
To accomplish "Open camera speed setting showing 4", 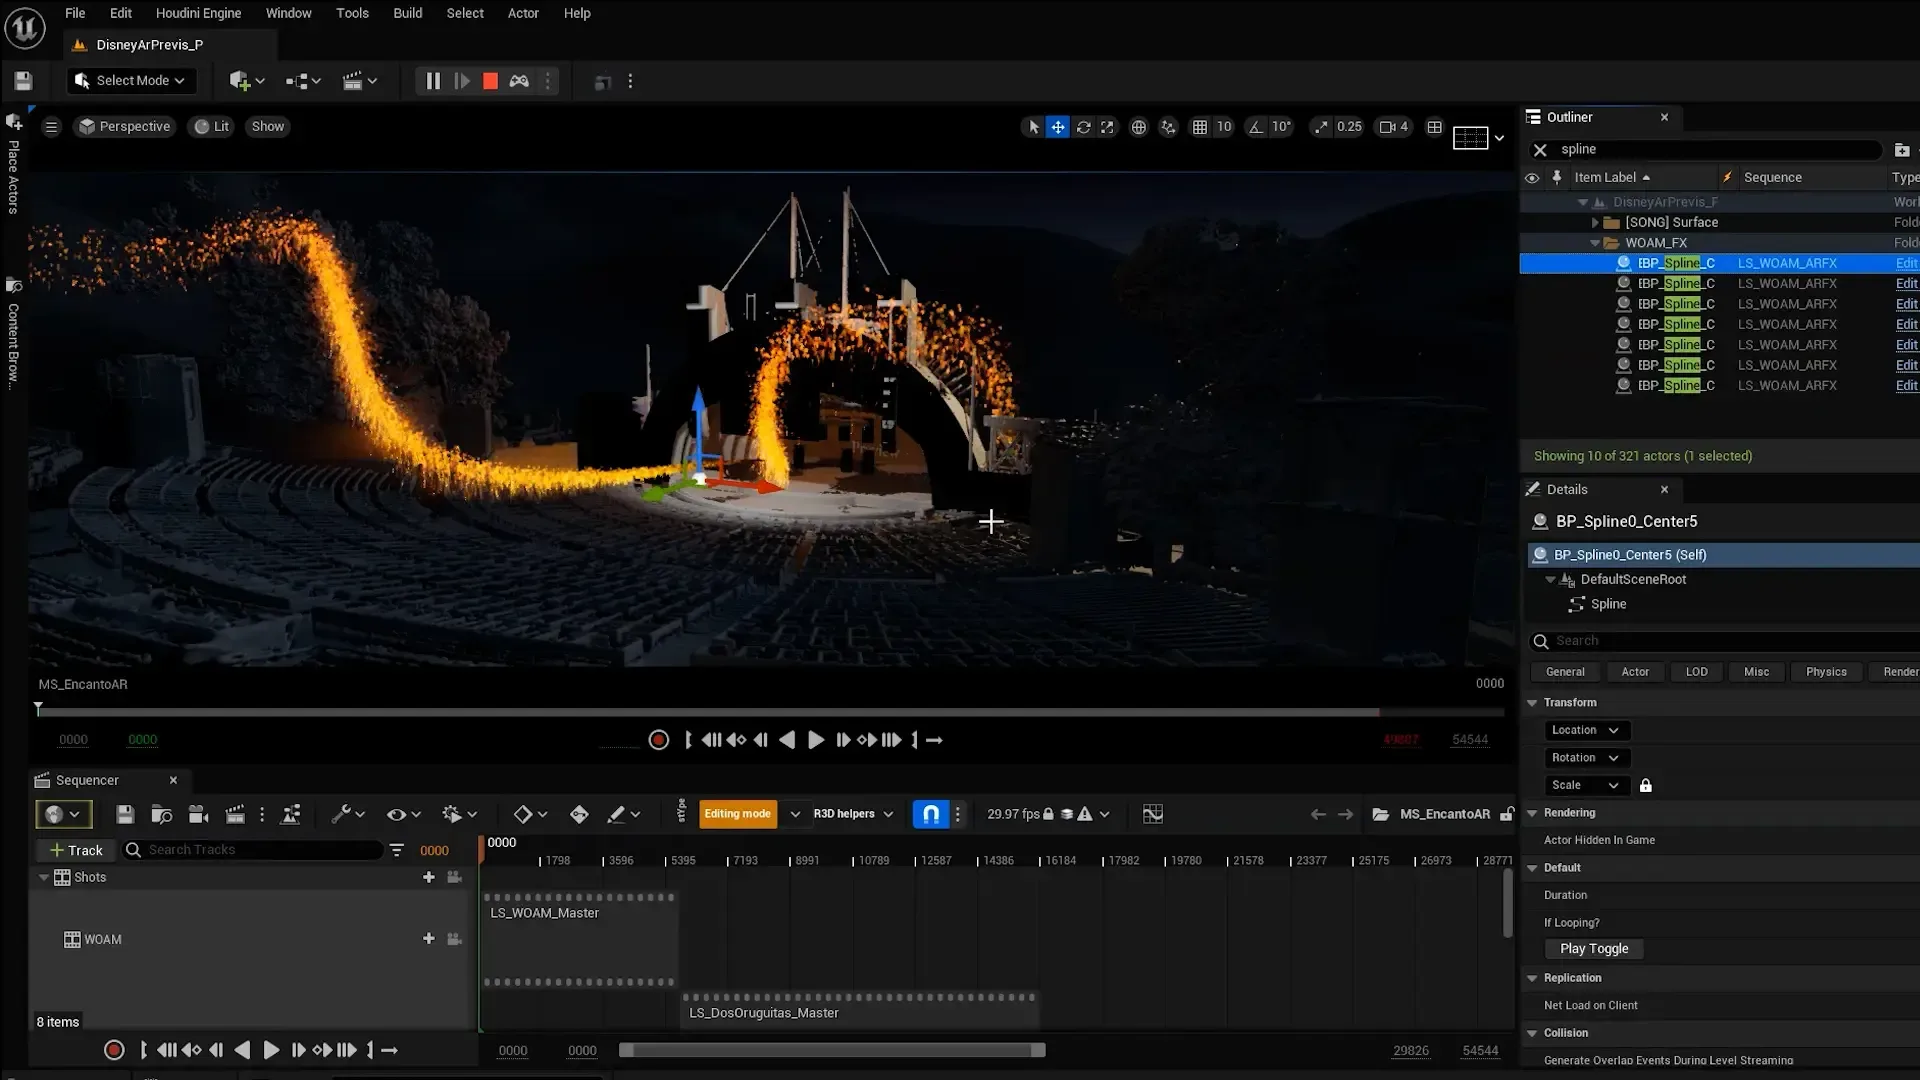I will pos(1394,127).
